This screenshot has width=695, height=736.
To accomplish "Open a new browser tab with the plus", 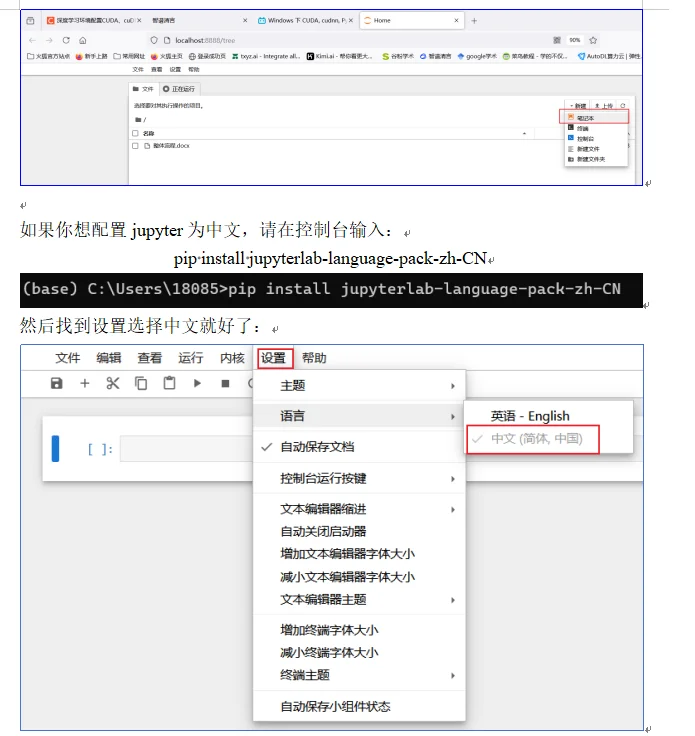I will point(474,21).
